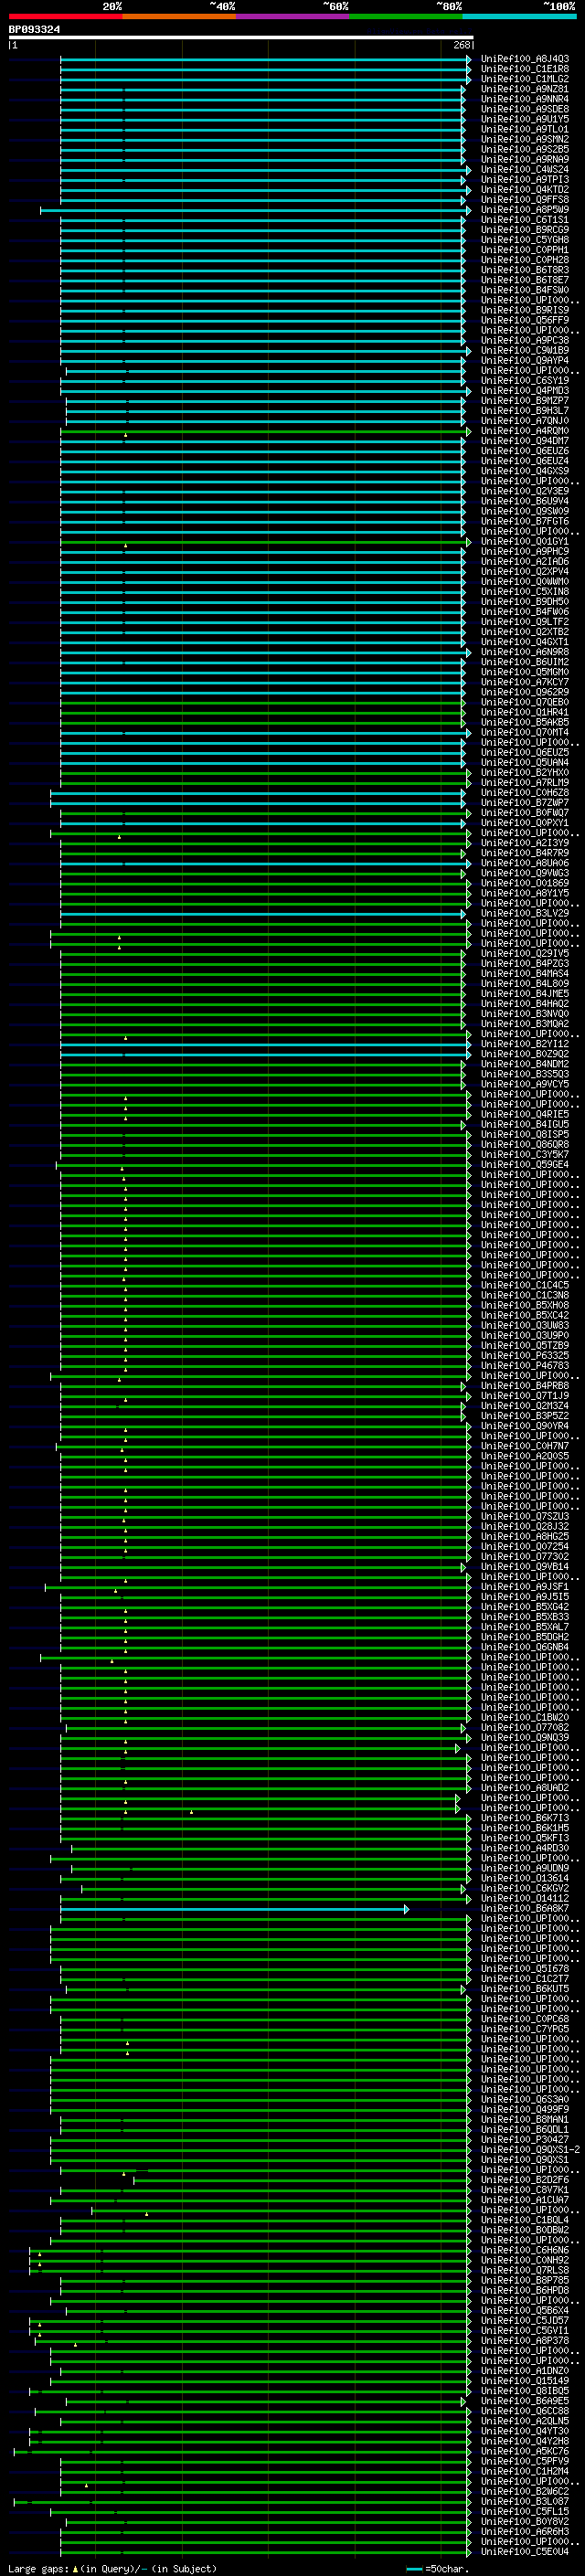This screenshot has width=585, height=2576.
Task: Select last hit label UniRef100_C5E0U4
Action: [x=525, y=2551]
